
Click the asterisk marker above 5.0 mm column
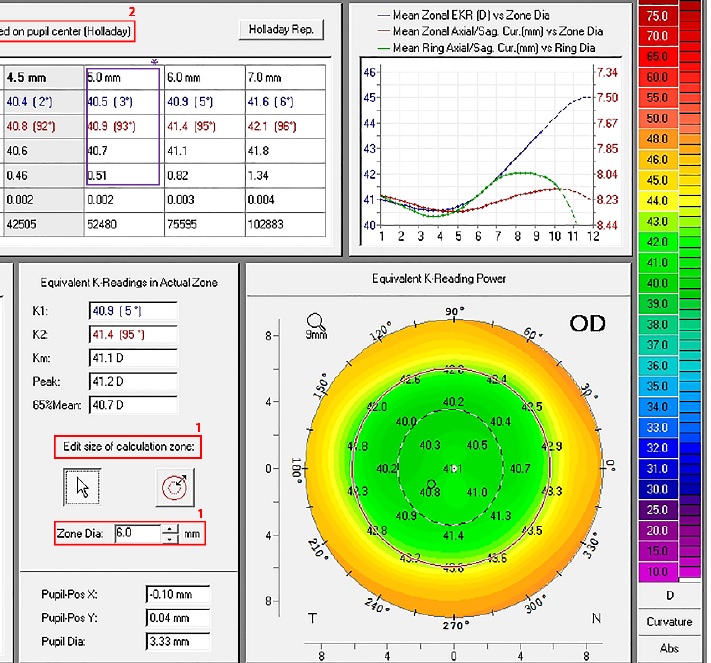click(x=154, y=63)
